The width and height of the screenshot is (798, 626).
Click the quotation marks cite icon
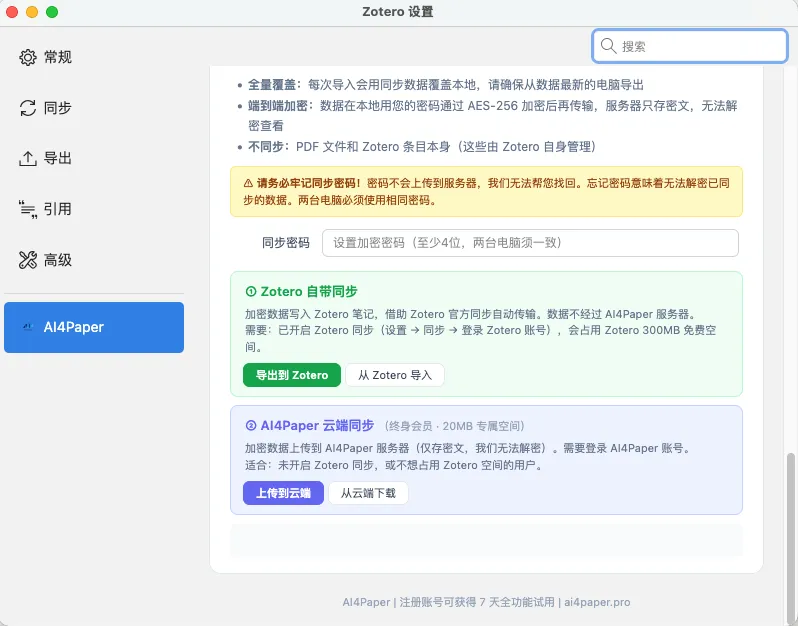click(27, 209)
